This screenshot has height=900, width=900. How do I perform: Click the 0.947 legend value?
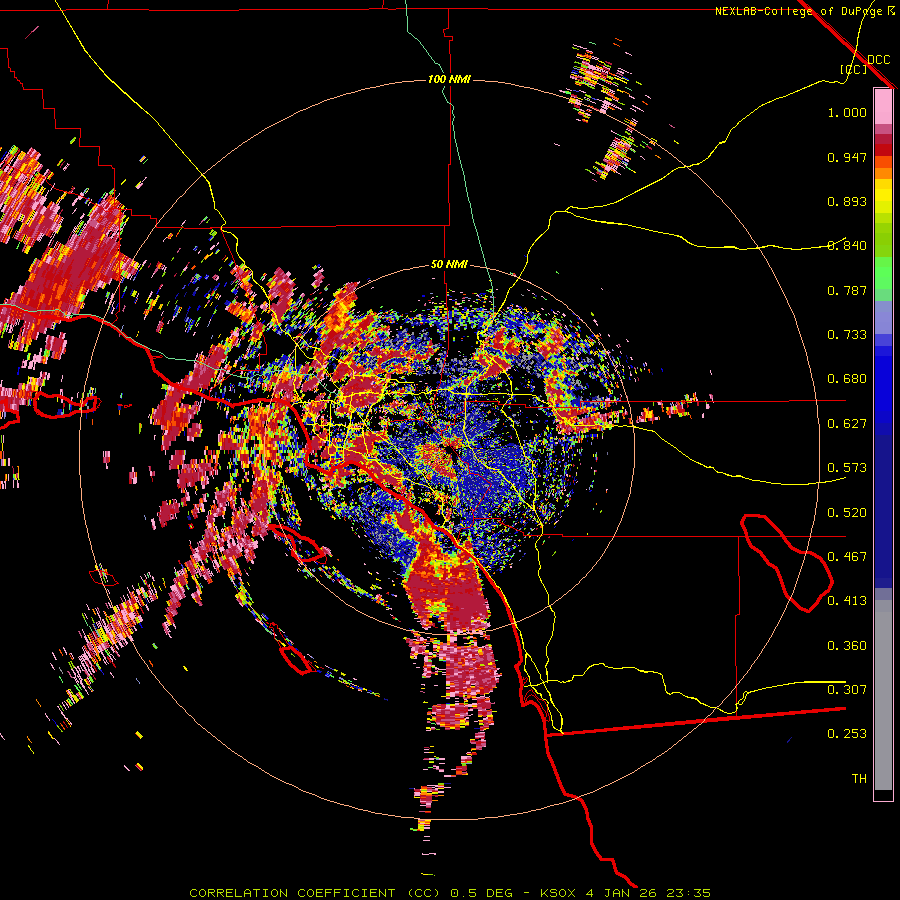pyautogui.click(x=847, y=157)
